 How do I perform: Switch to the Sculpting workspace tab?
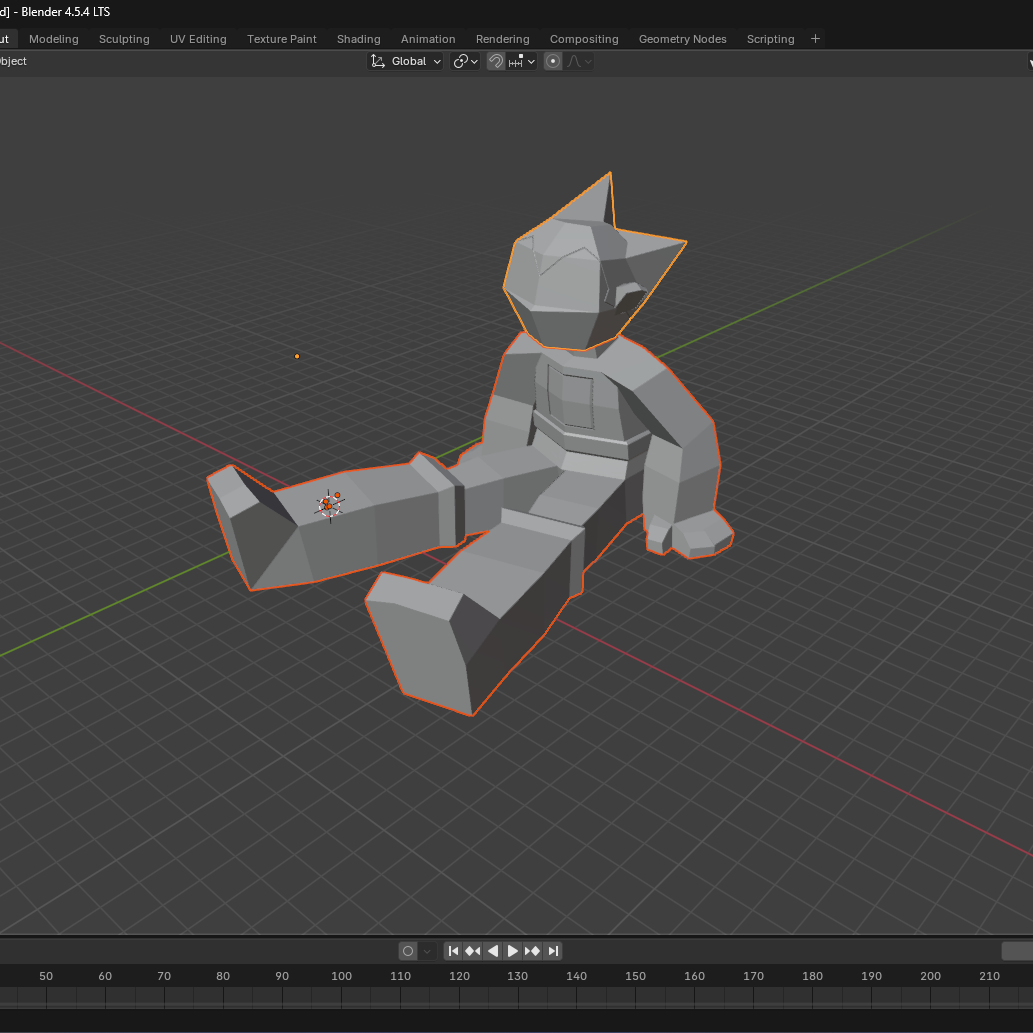(x=124, y=39)
